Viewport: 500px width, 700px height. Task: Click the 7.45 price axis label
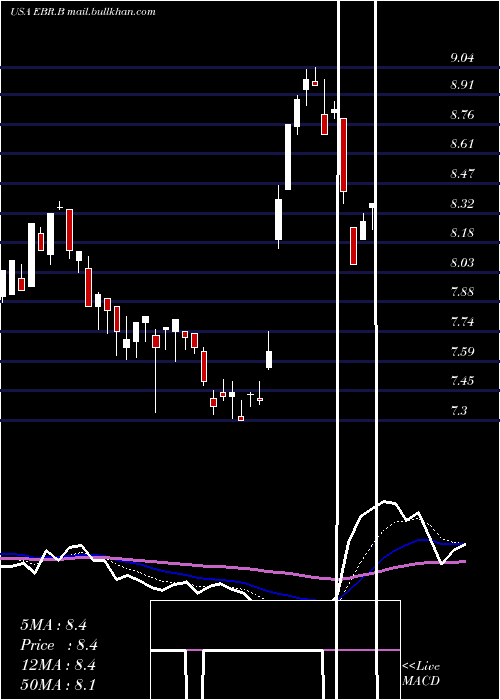click(462, 381)
